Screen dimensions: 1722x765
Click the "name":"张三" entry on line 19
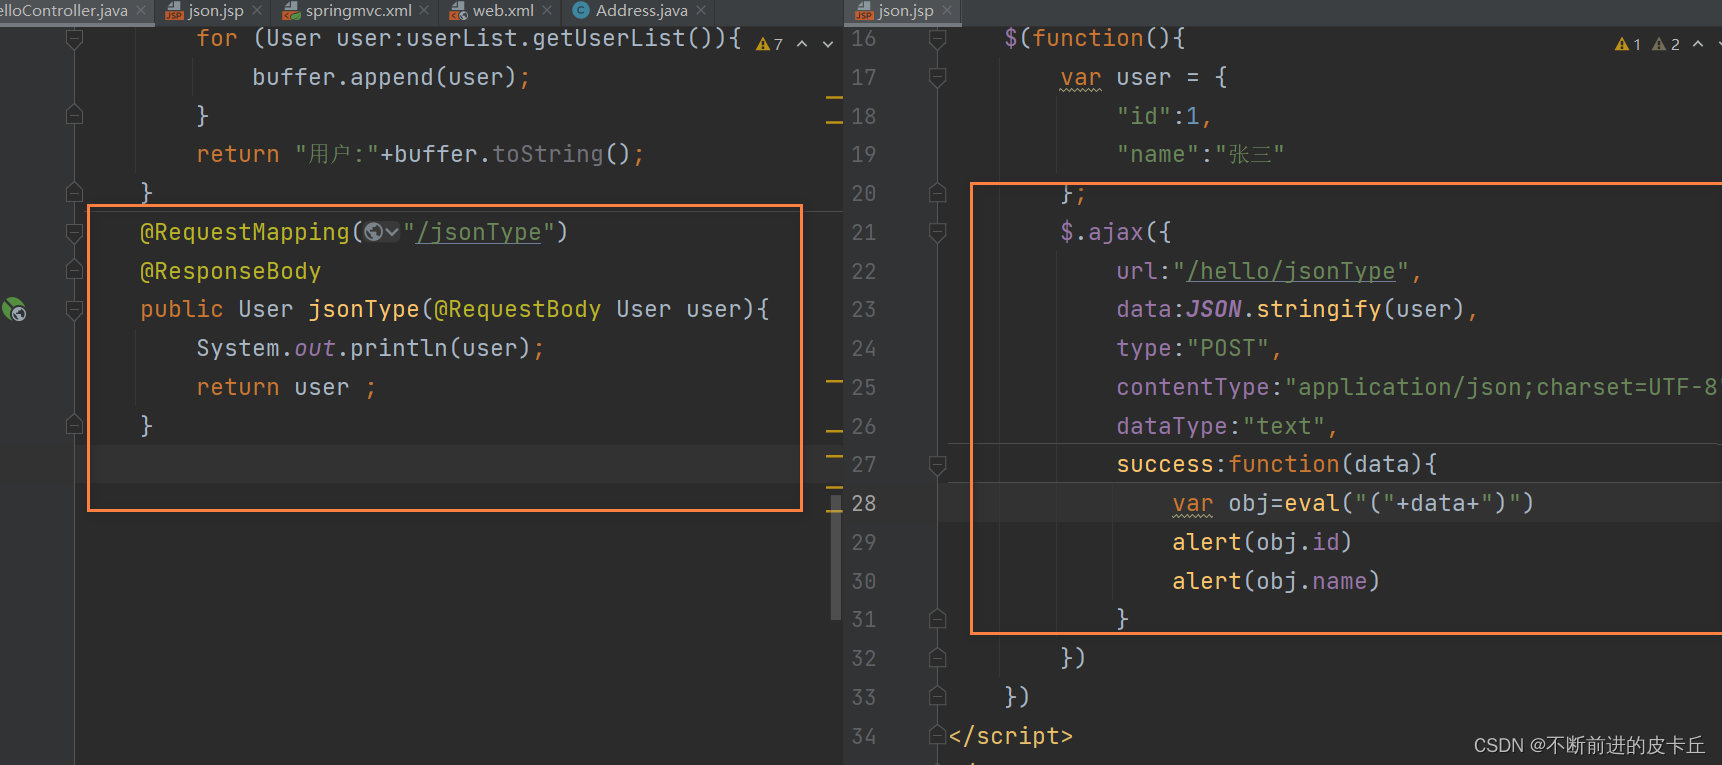click(x=1200, y=154)
